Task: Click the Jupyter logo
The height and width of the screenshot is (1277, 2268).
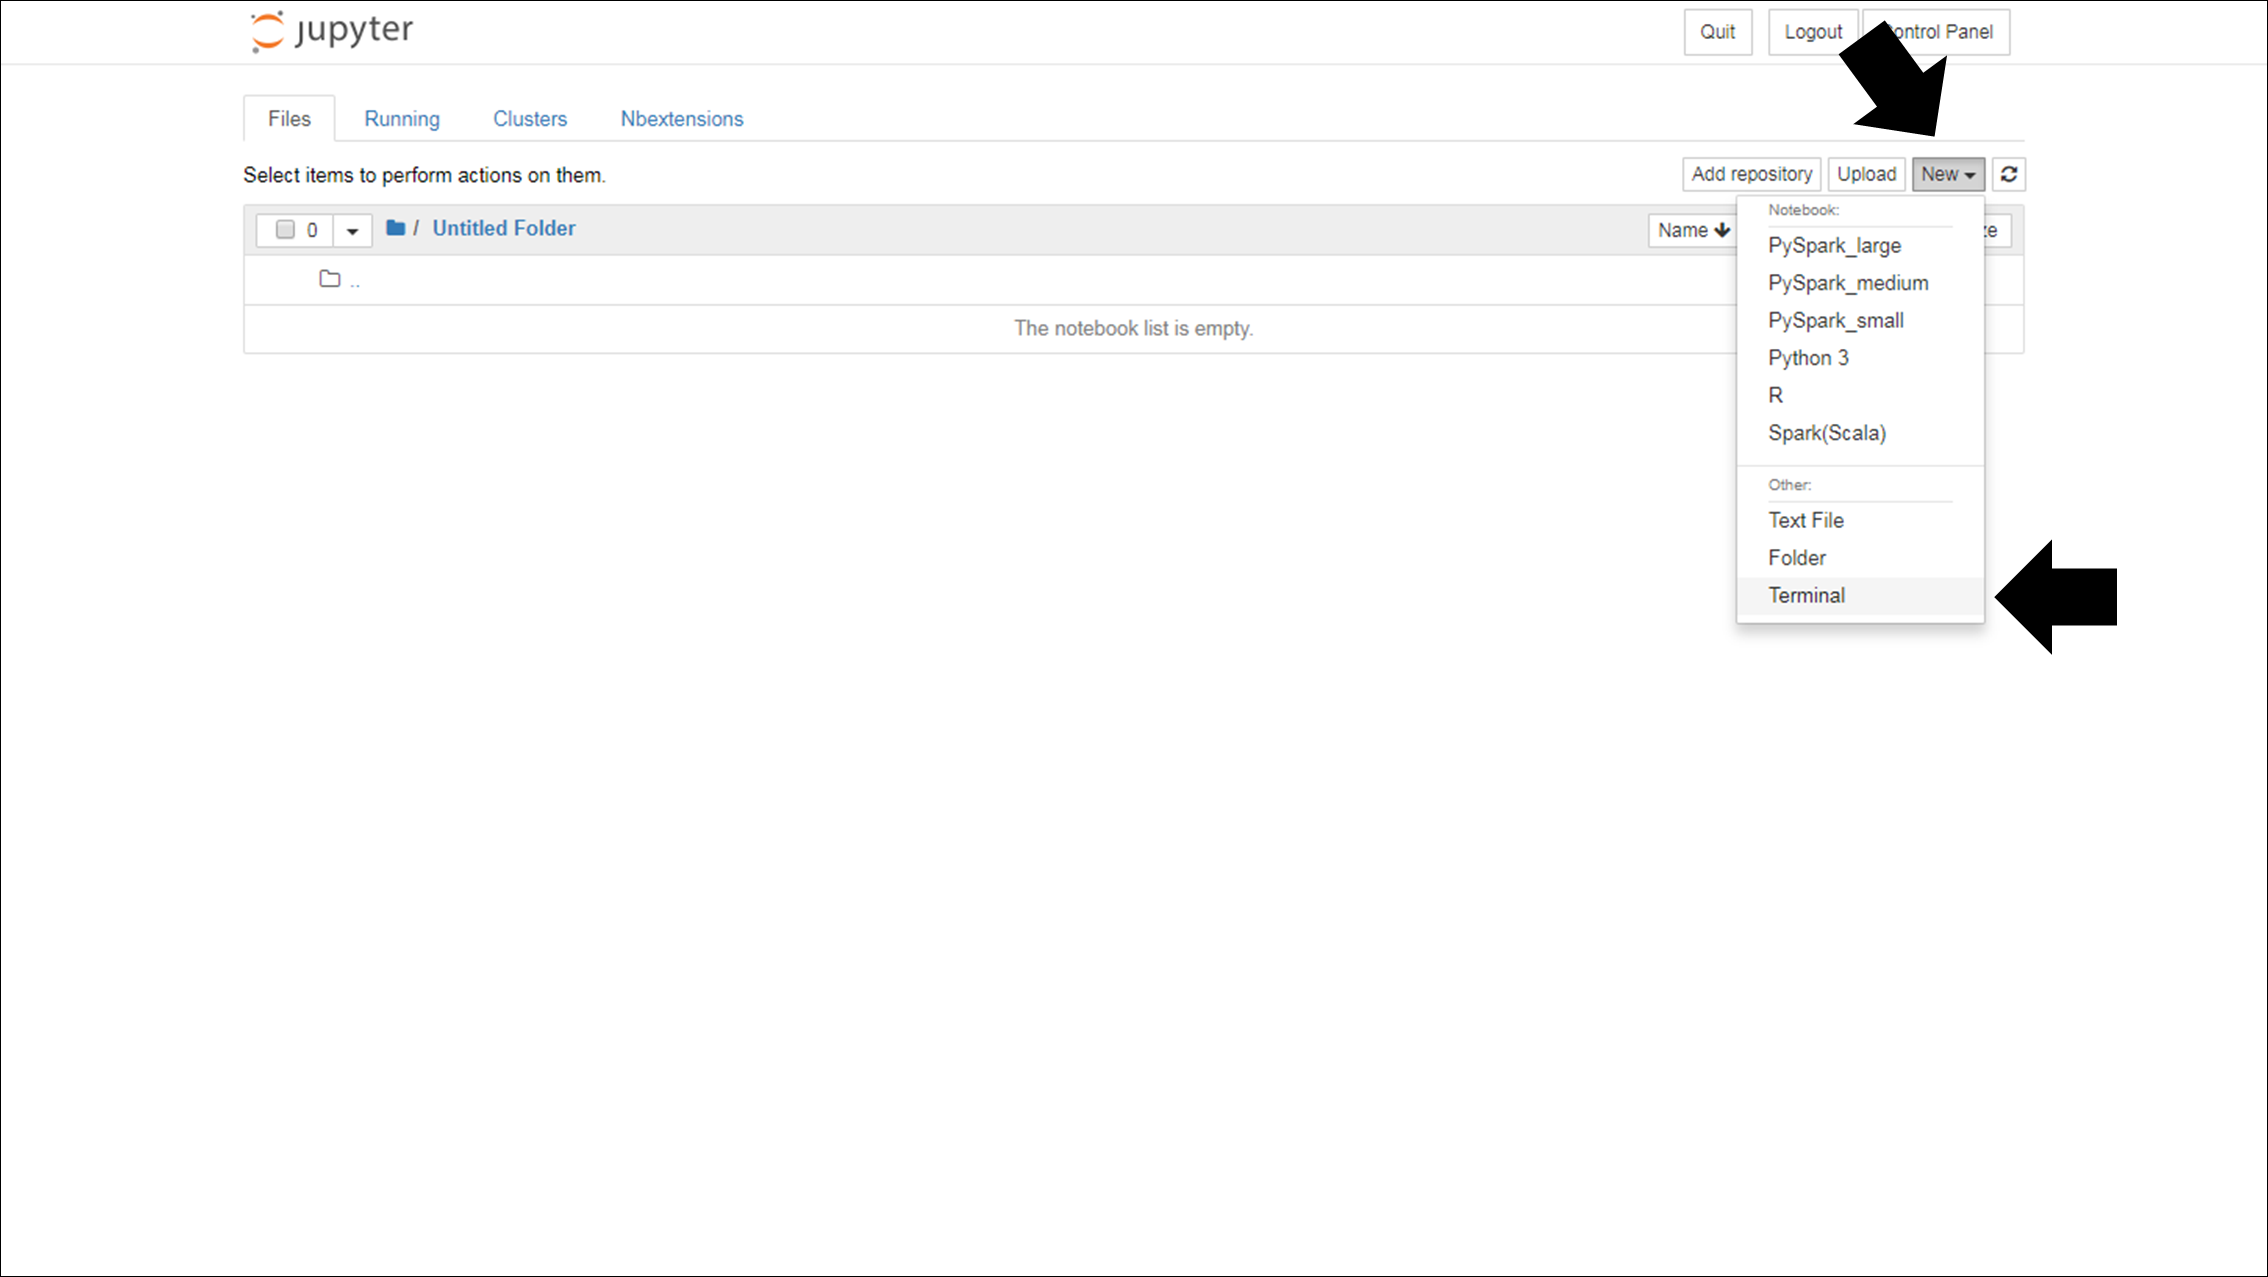Action: [331, 31]
